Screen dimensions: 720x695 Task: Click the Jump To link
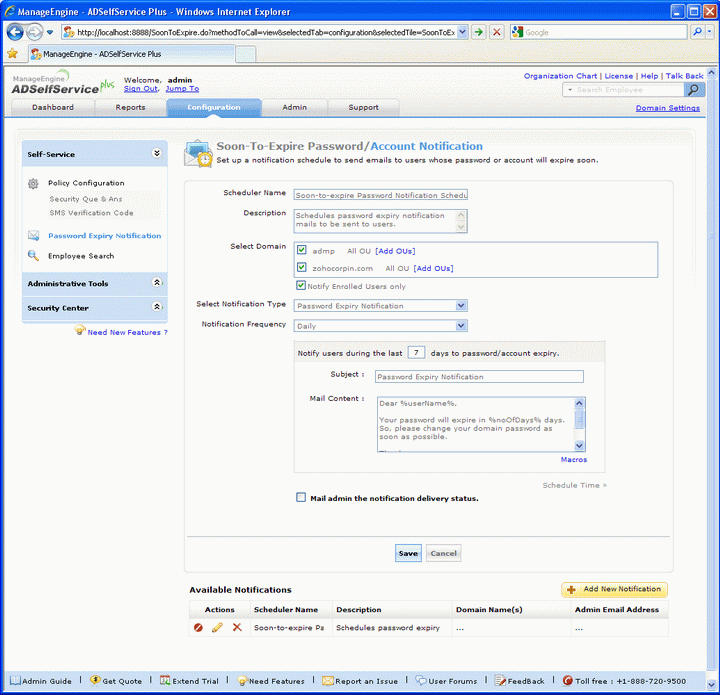pos(182,89)
